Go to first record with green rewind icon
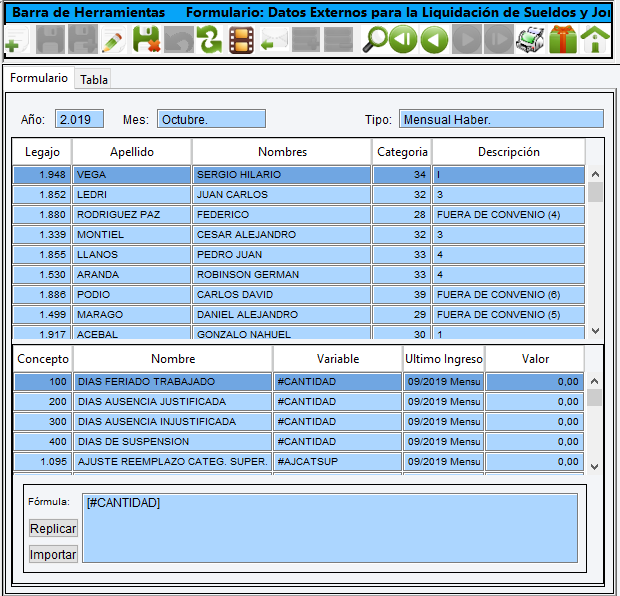The height and width of the screenshot is (596, 620). click(x=403, y=41)
